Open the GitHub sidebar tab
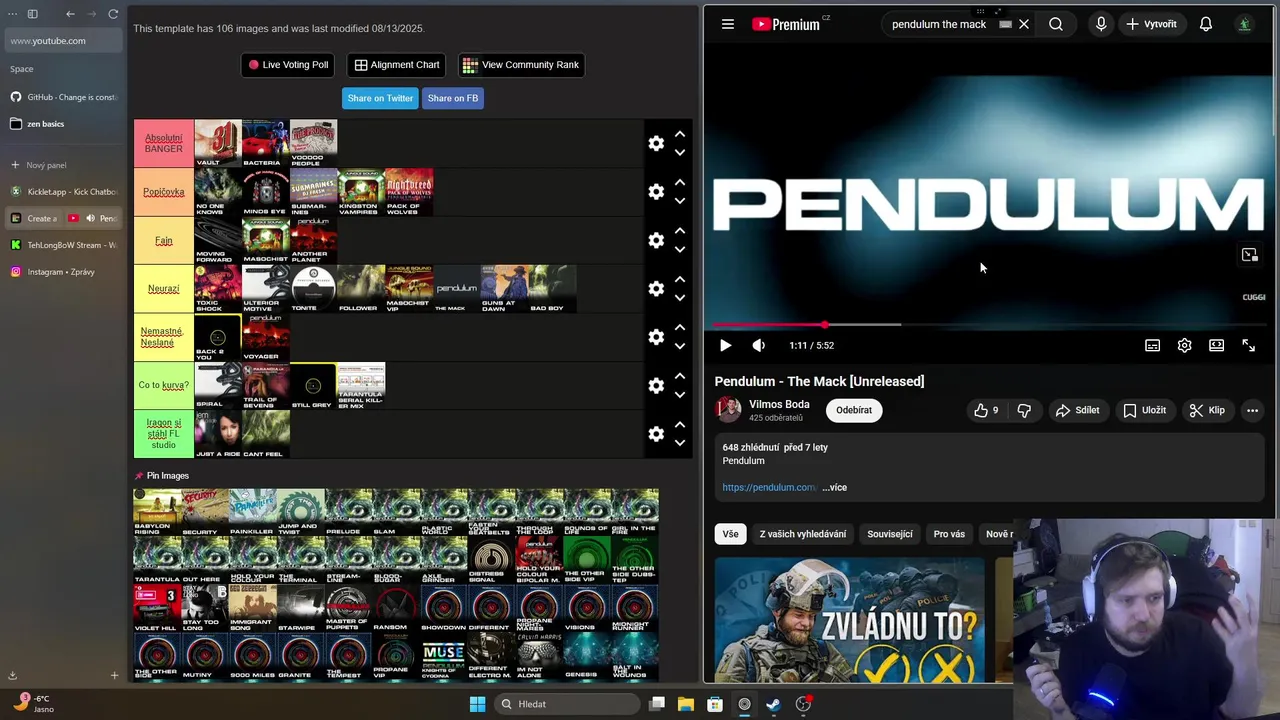The image size is (1280, 720). pyautogui.click(x=63, y=97)
